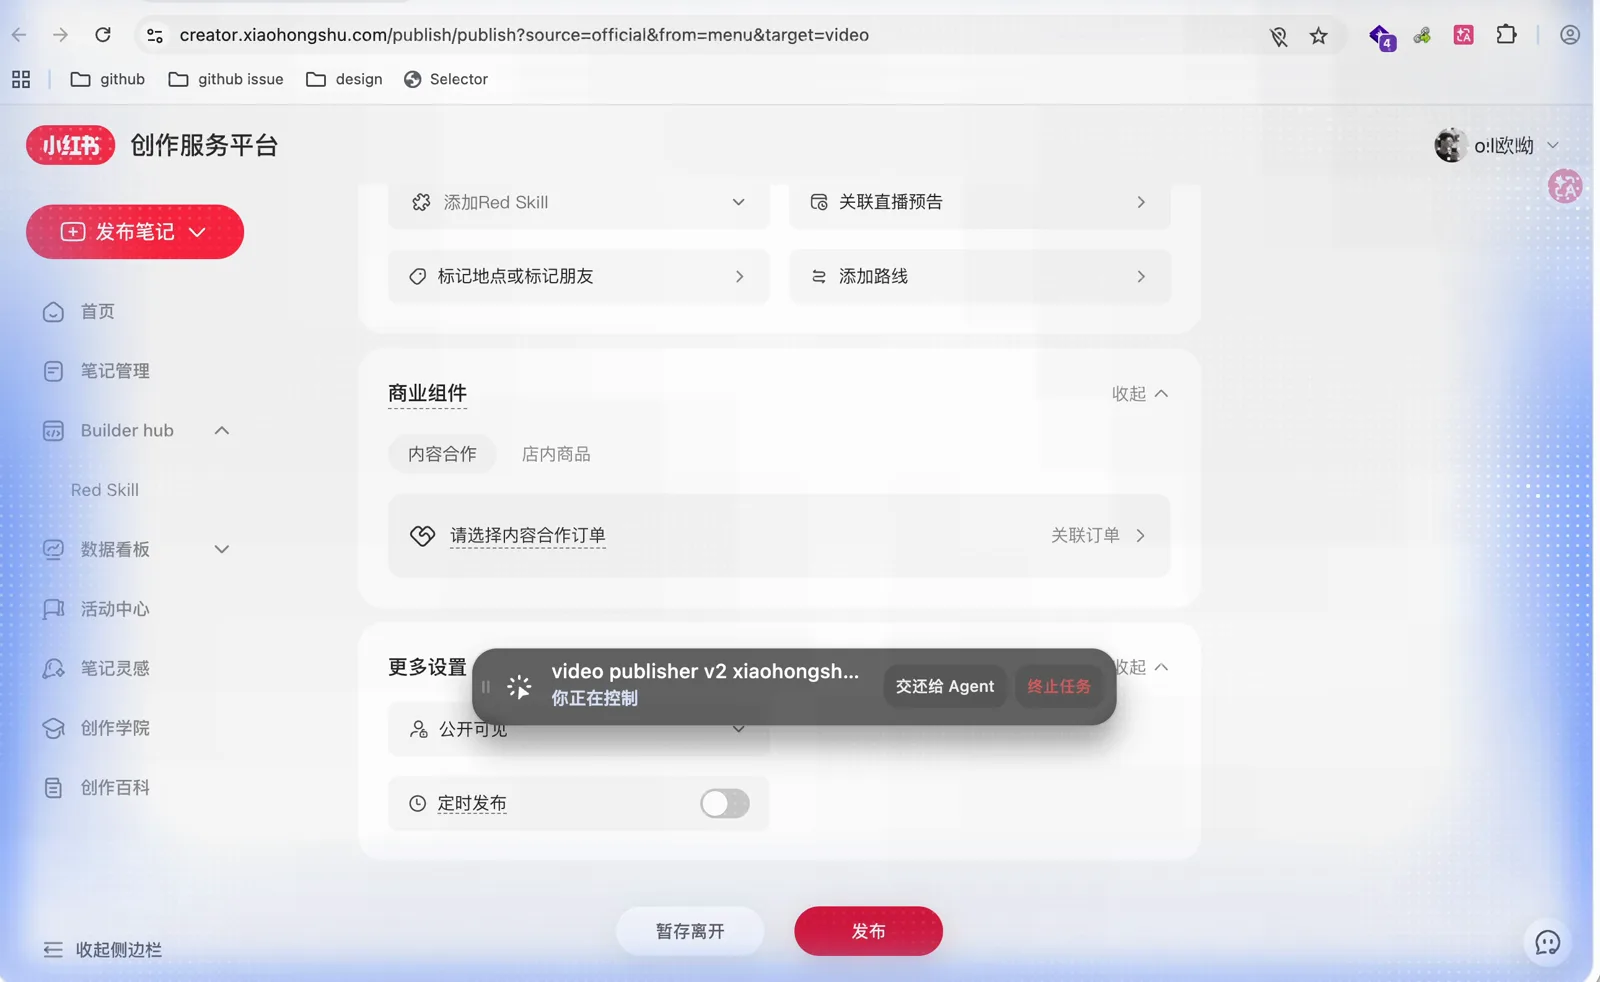Select the 内容合作 tab
Viewport: 1600px width, 982px height.
point(442,454)
